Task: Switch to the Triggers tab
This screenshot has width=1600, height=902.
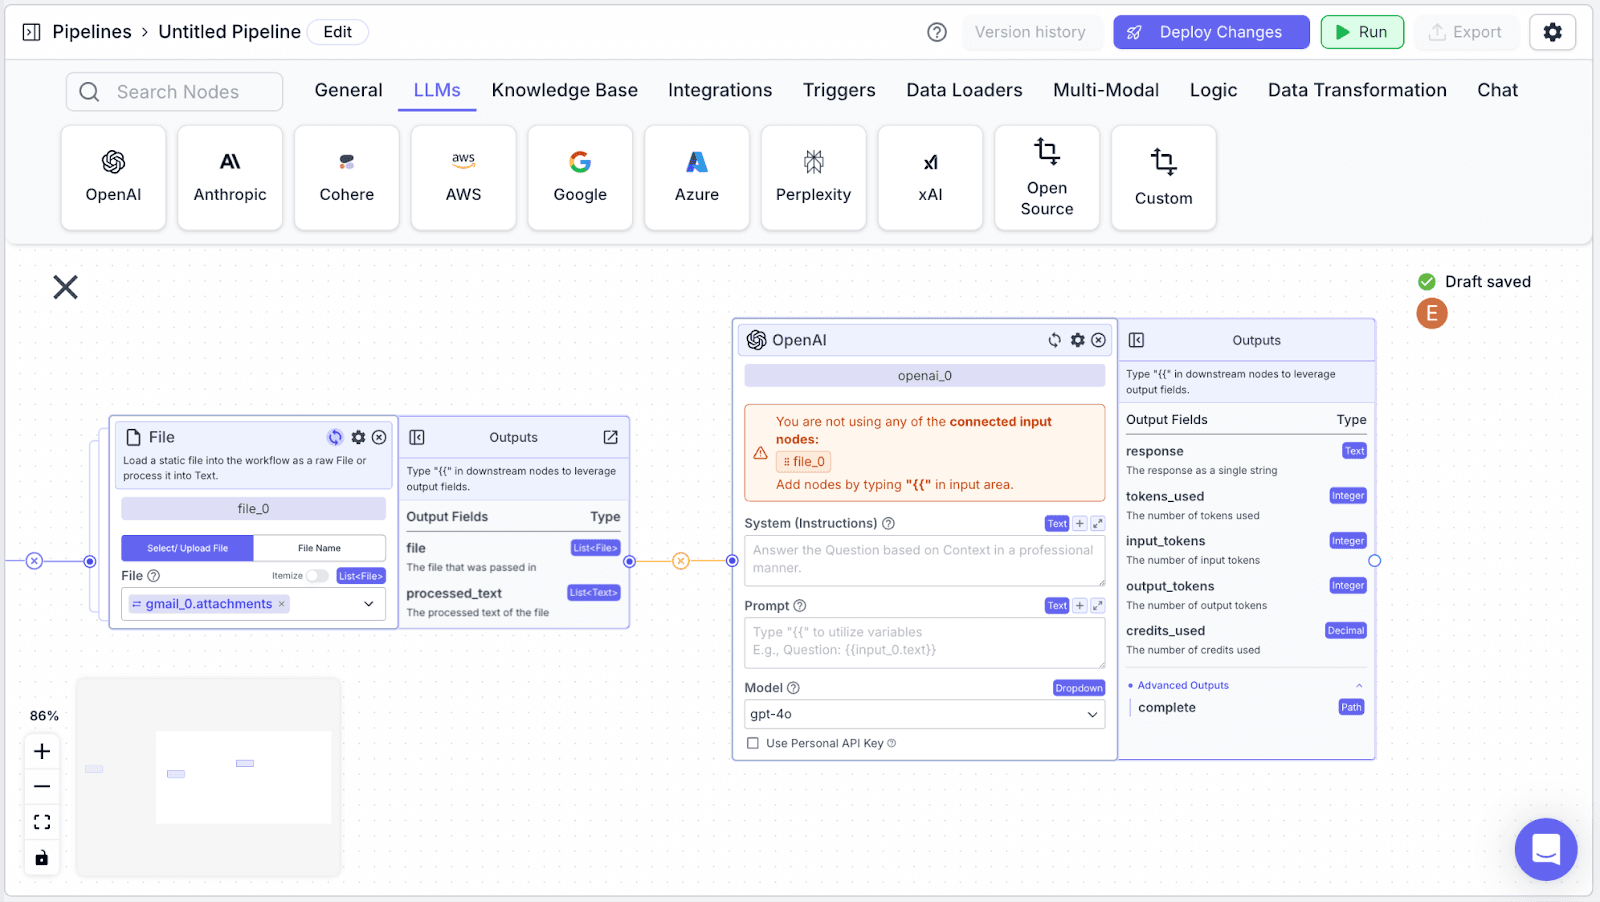Action: 839,90
